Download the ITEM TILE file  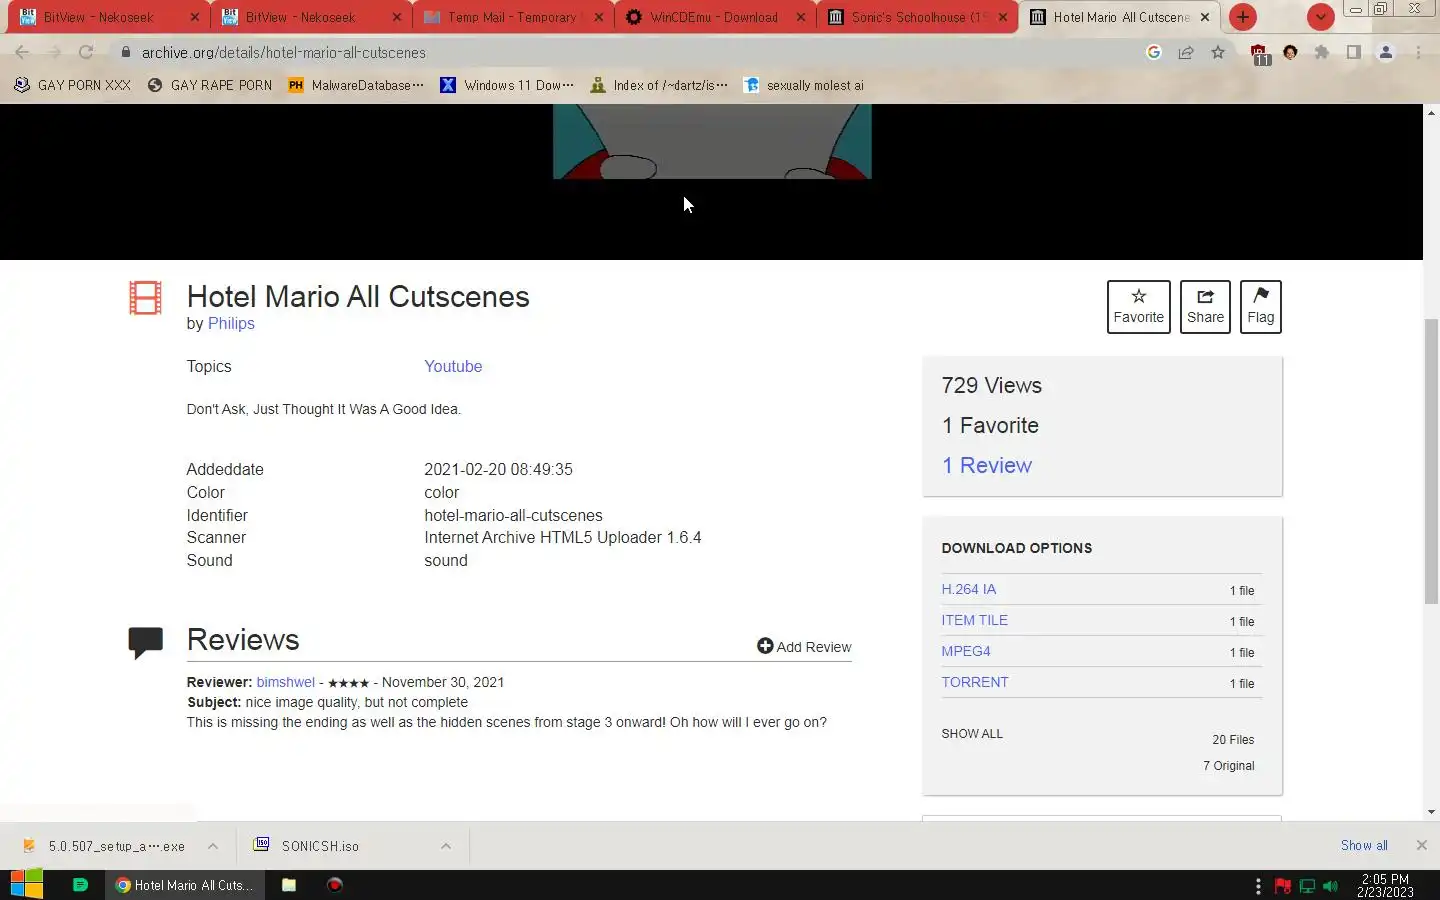point(974,620)
